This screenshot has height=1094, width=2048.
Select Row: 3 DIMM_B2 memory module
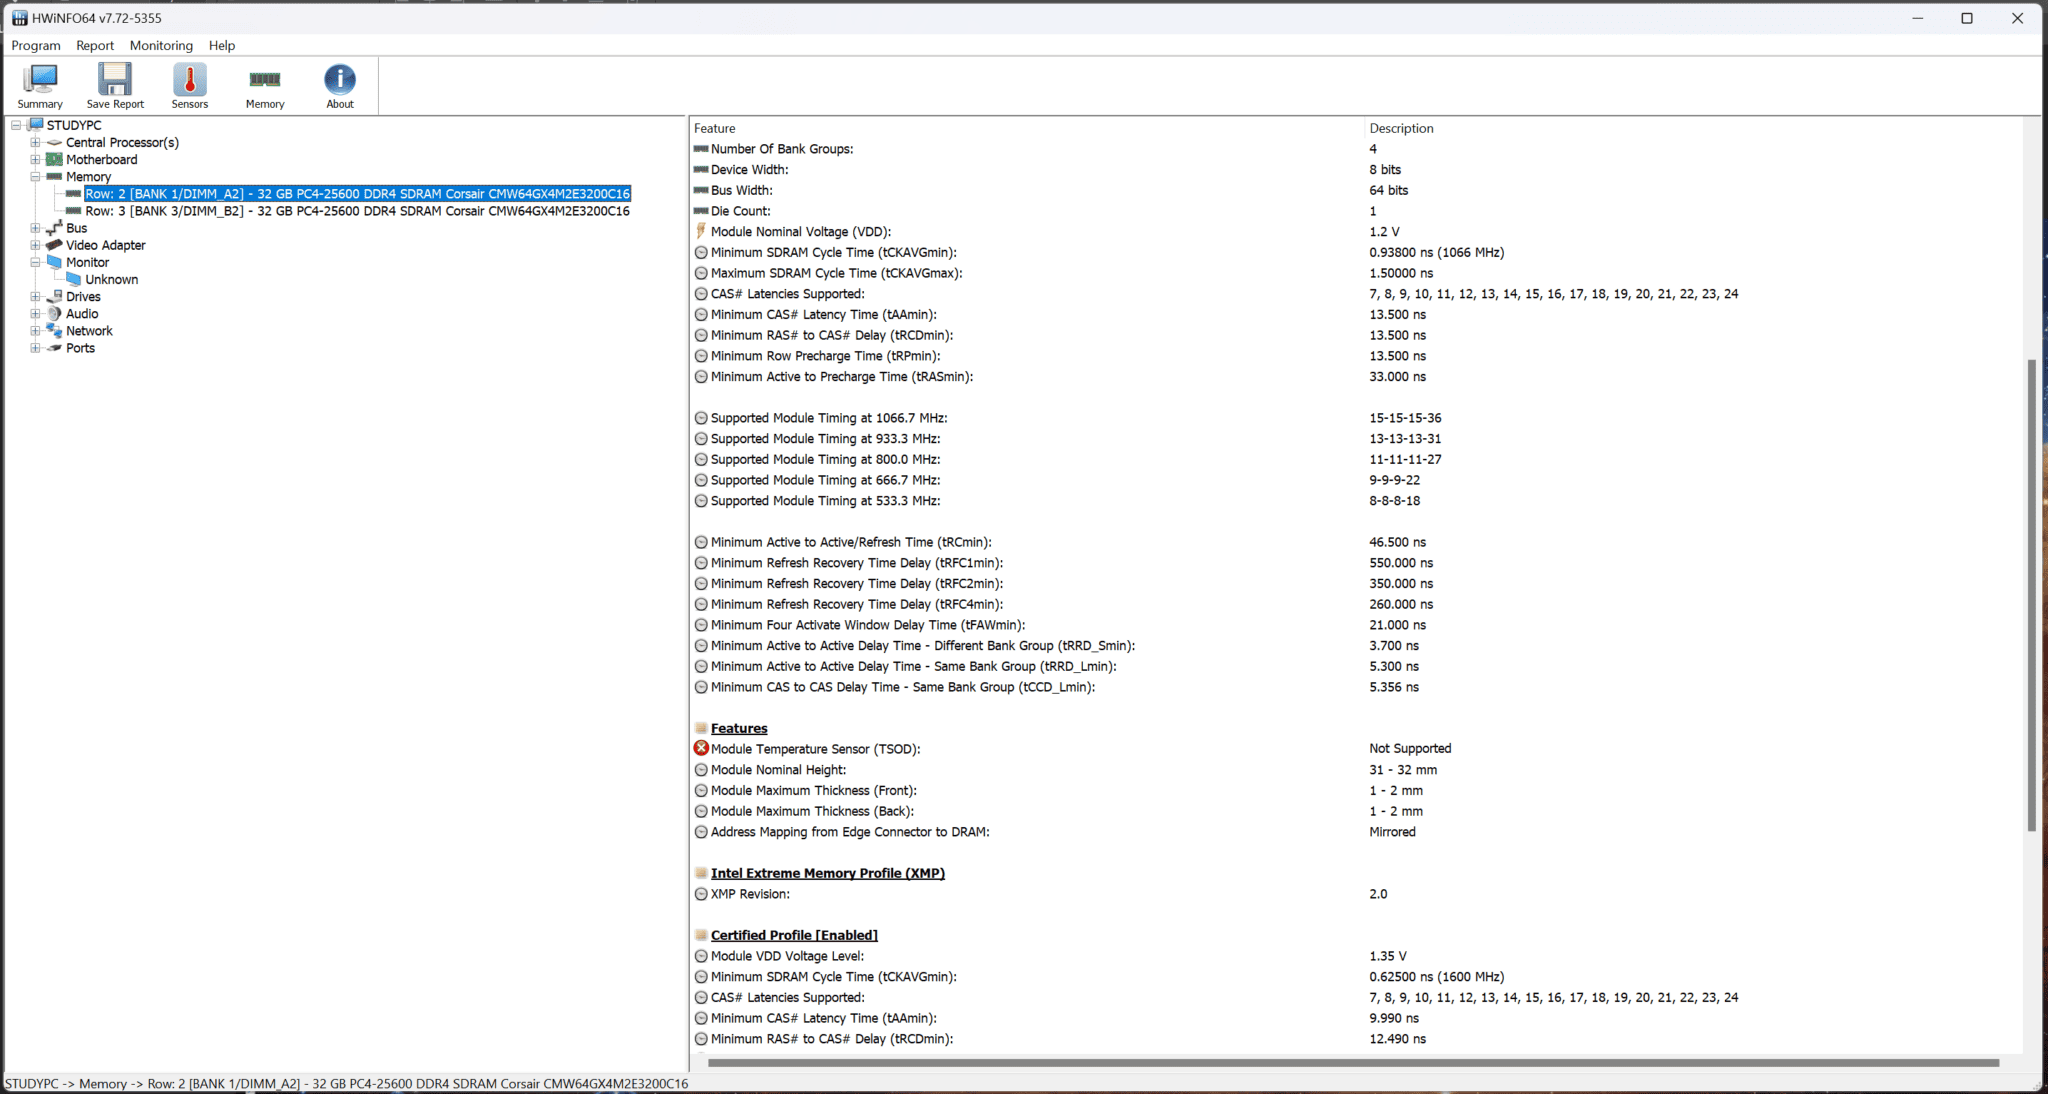(x=357, y=211)
